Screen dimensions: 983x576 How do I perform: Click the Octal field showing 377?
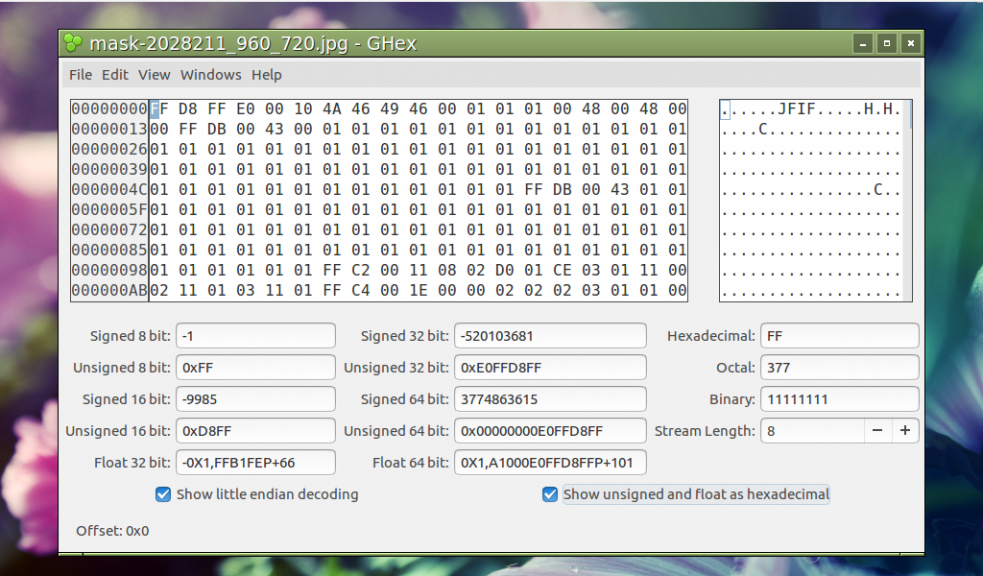(x=839, y=367)
